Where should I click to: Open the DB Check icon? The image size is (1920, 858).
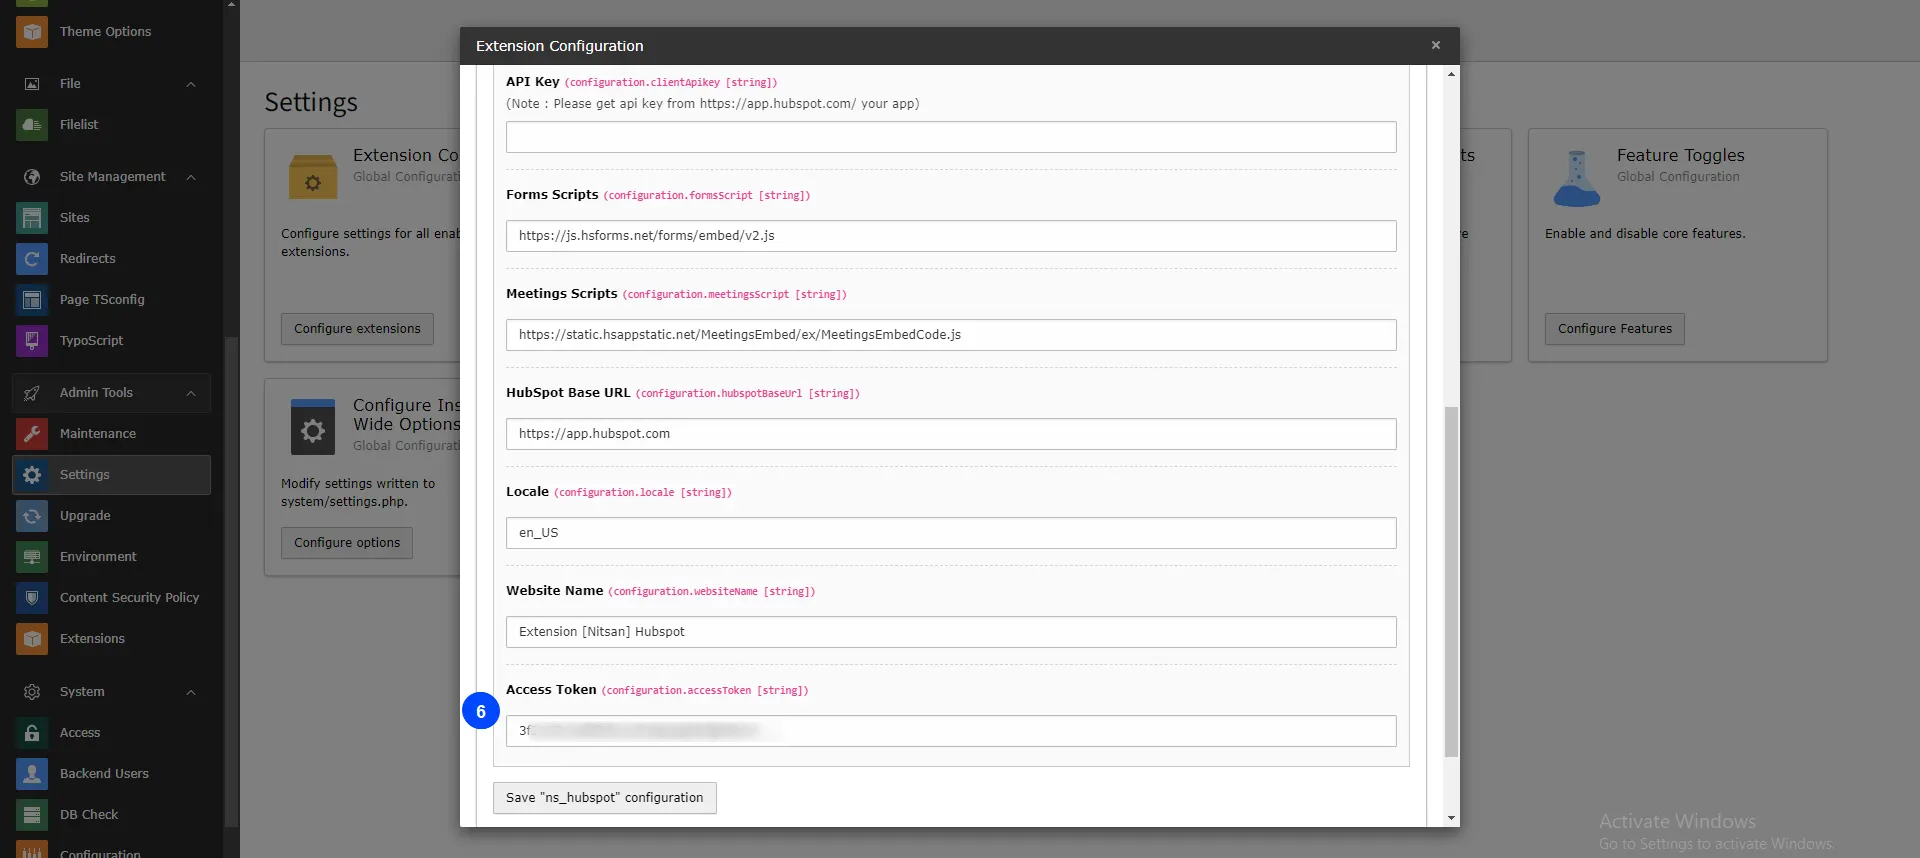click(32, 815)
